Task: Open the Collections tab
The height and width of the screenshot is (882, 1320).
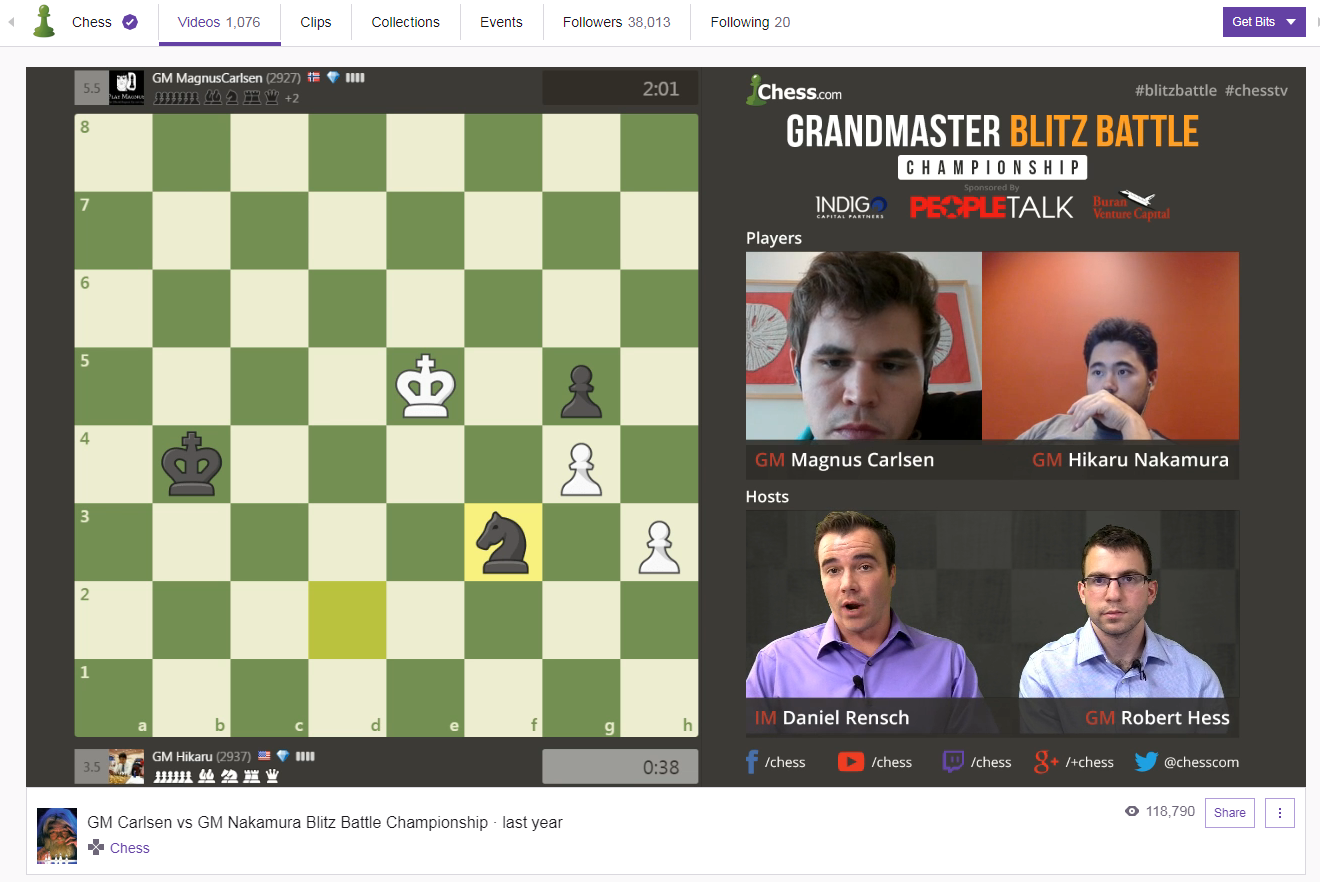Action: [x=405, y=22]
